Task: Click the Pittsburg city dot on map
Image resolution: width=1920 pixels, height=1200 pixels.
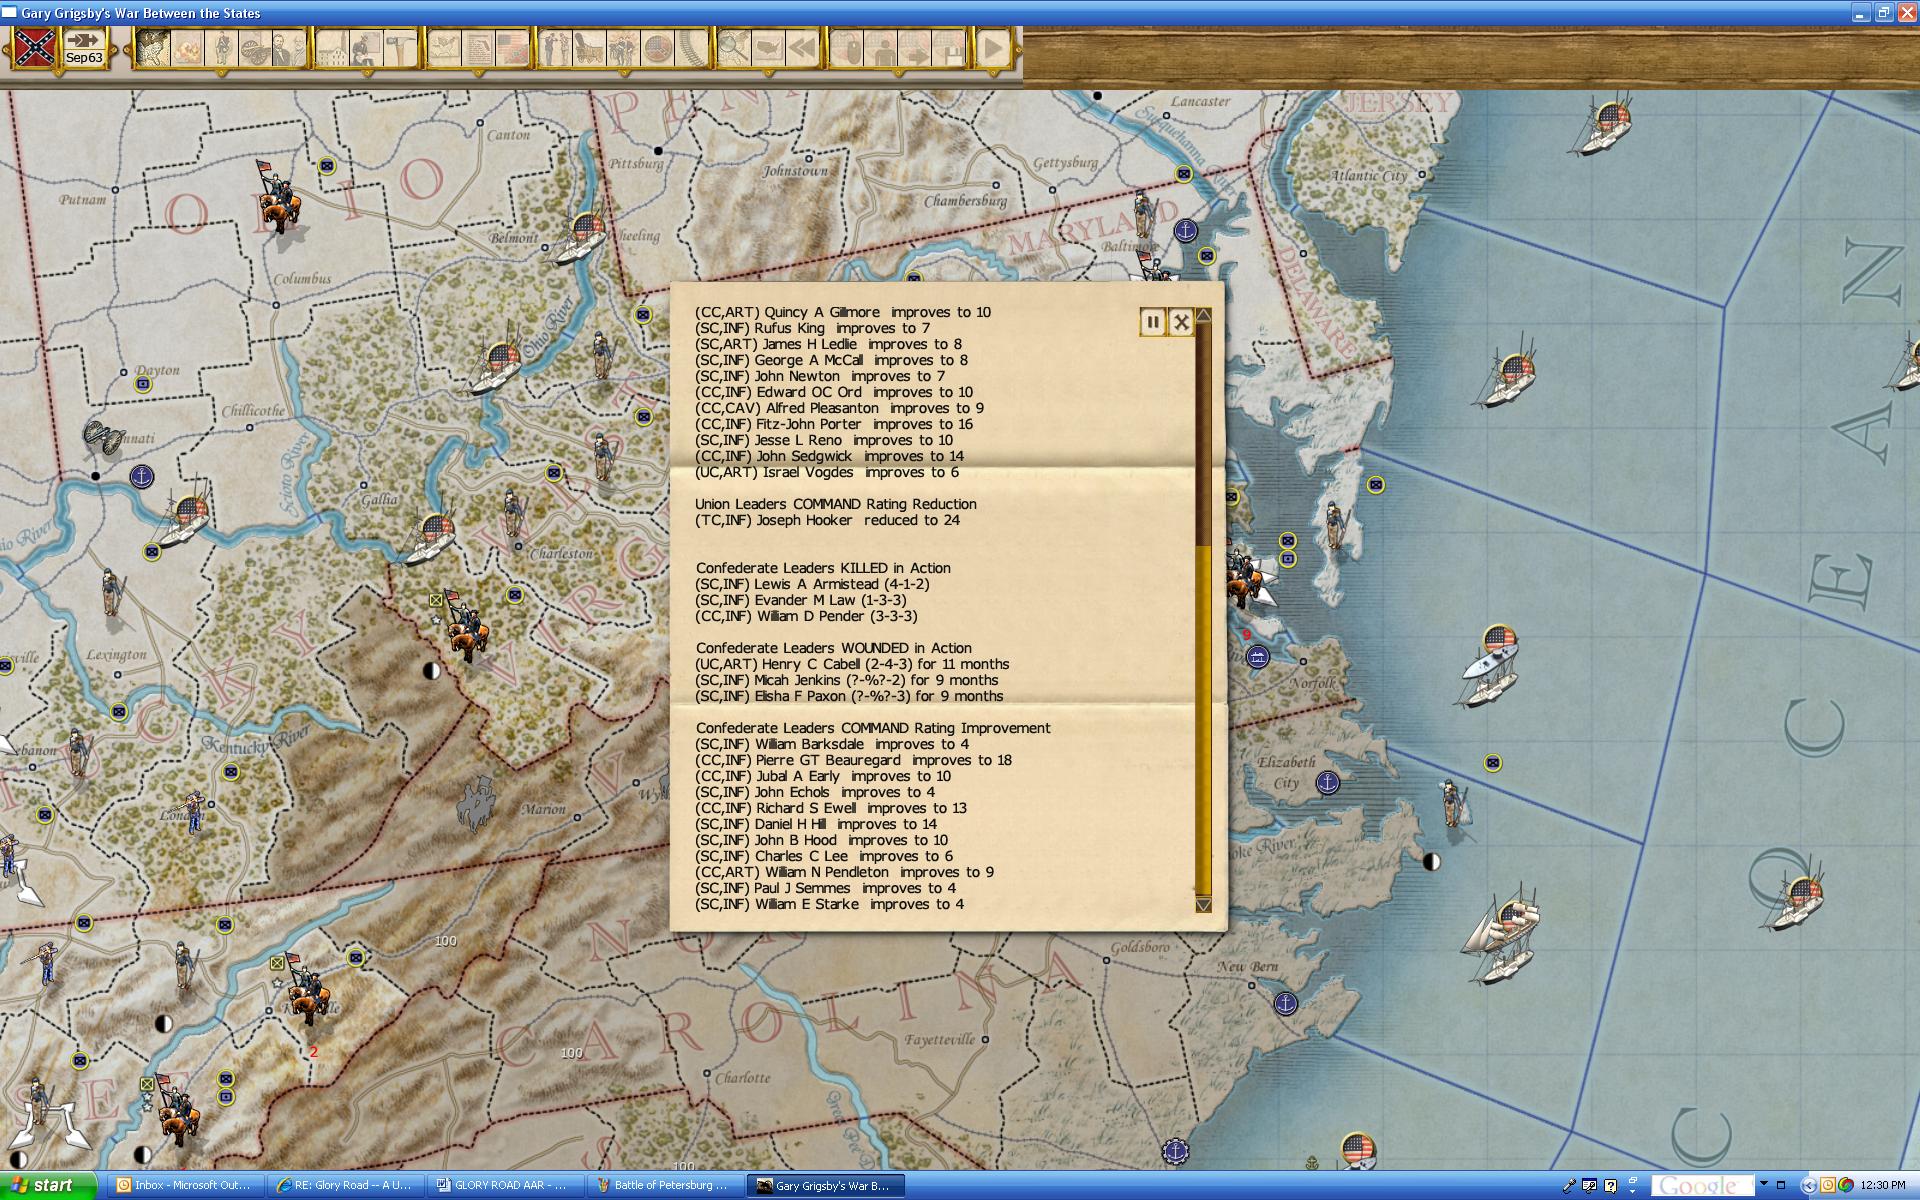Action: 658,151
